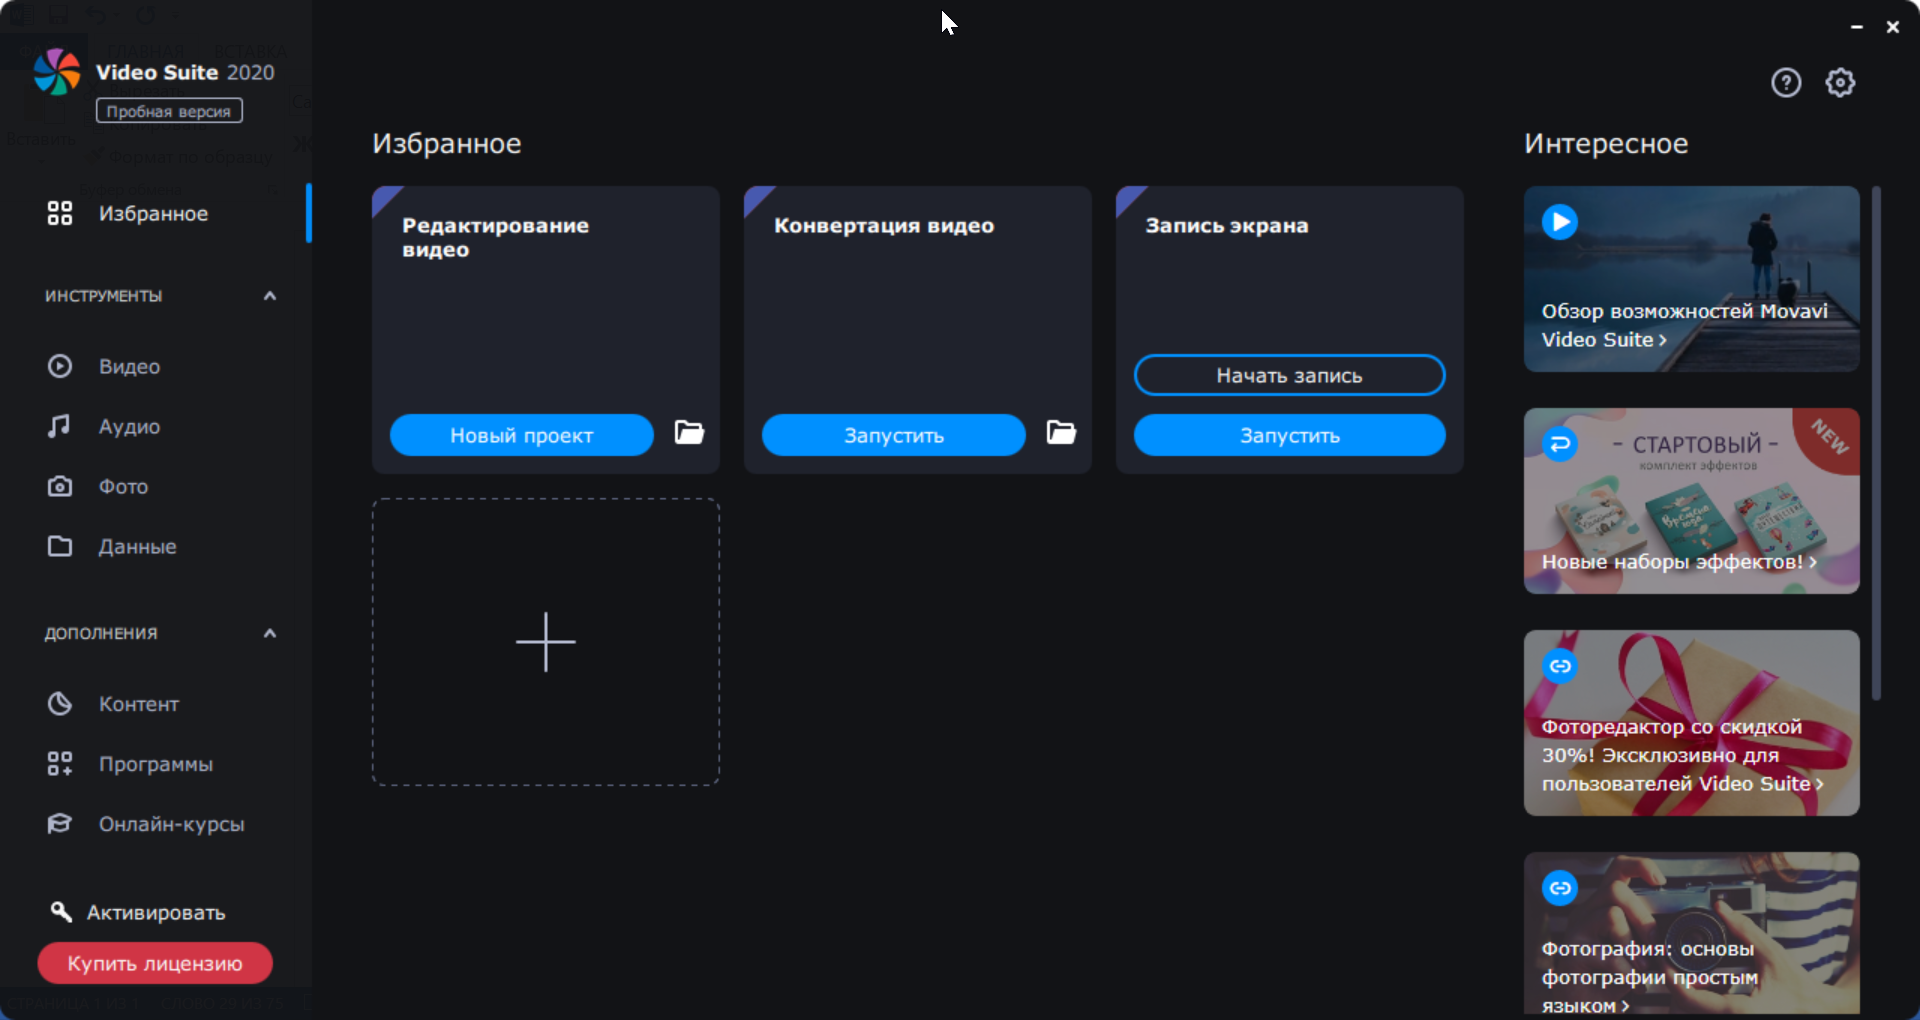Click link icon on Фоторедактор со скидкой card
The width and height of the screenshot is (1920, 1020).
pyautogui.click(x=1560, y=666)
